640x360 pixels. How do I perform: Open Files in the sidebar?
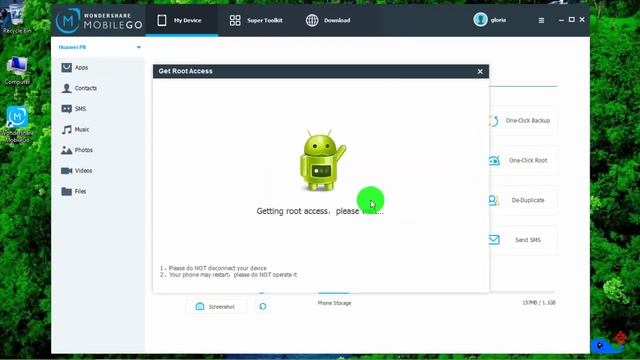coord(74,191)
